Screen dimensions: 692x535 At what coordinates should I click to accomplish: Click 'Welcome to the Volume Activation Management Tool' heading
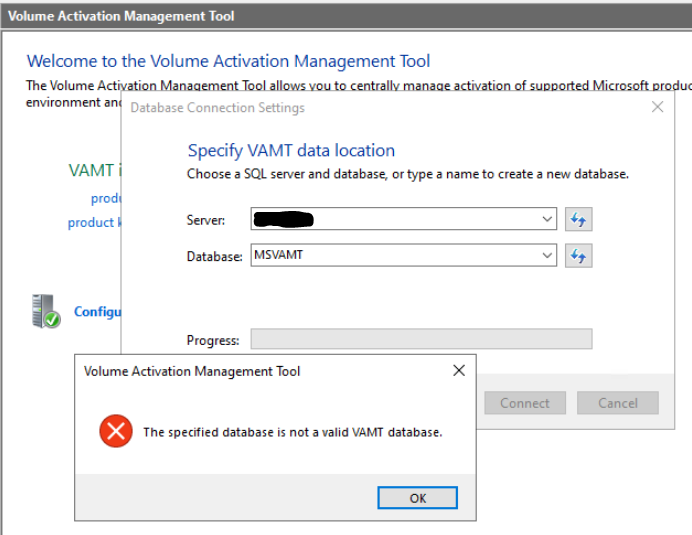coord(228,61)
